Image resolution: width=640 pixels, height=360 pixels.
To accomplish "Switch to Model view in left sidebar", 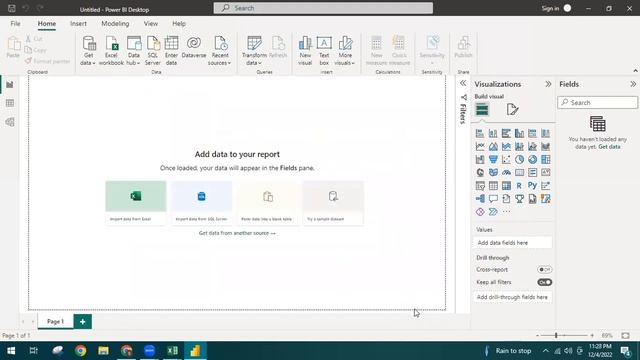I will pyautogui.click(x=10, y=122).
